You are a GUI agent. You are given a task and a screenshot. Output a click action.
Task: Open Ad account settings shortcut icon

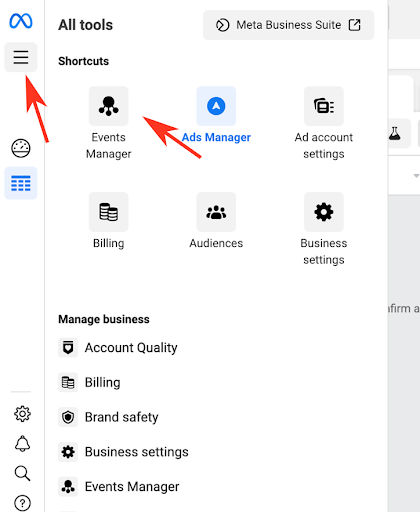coord(324,106)
